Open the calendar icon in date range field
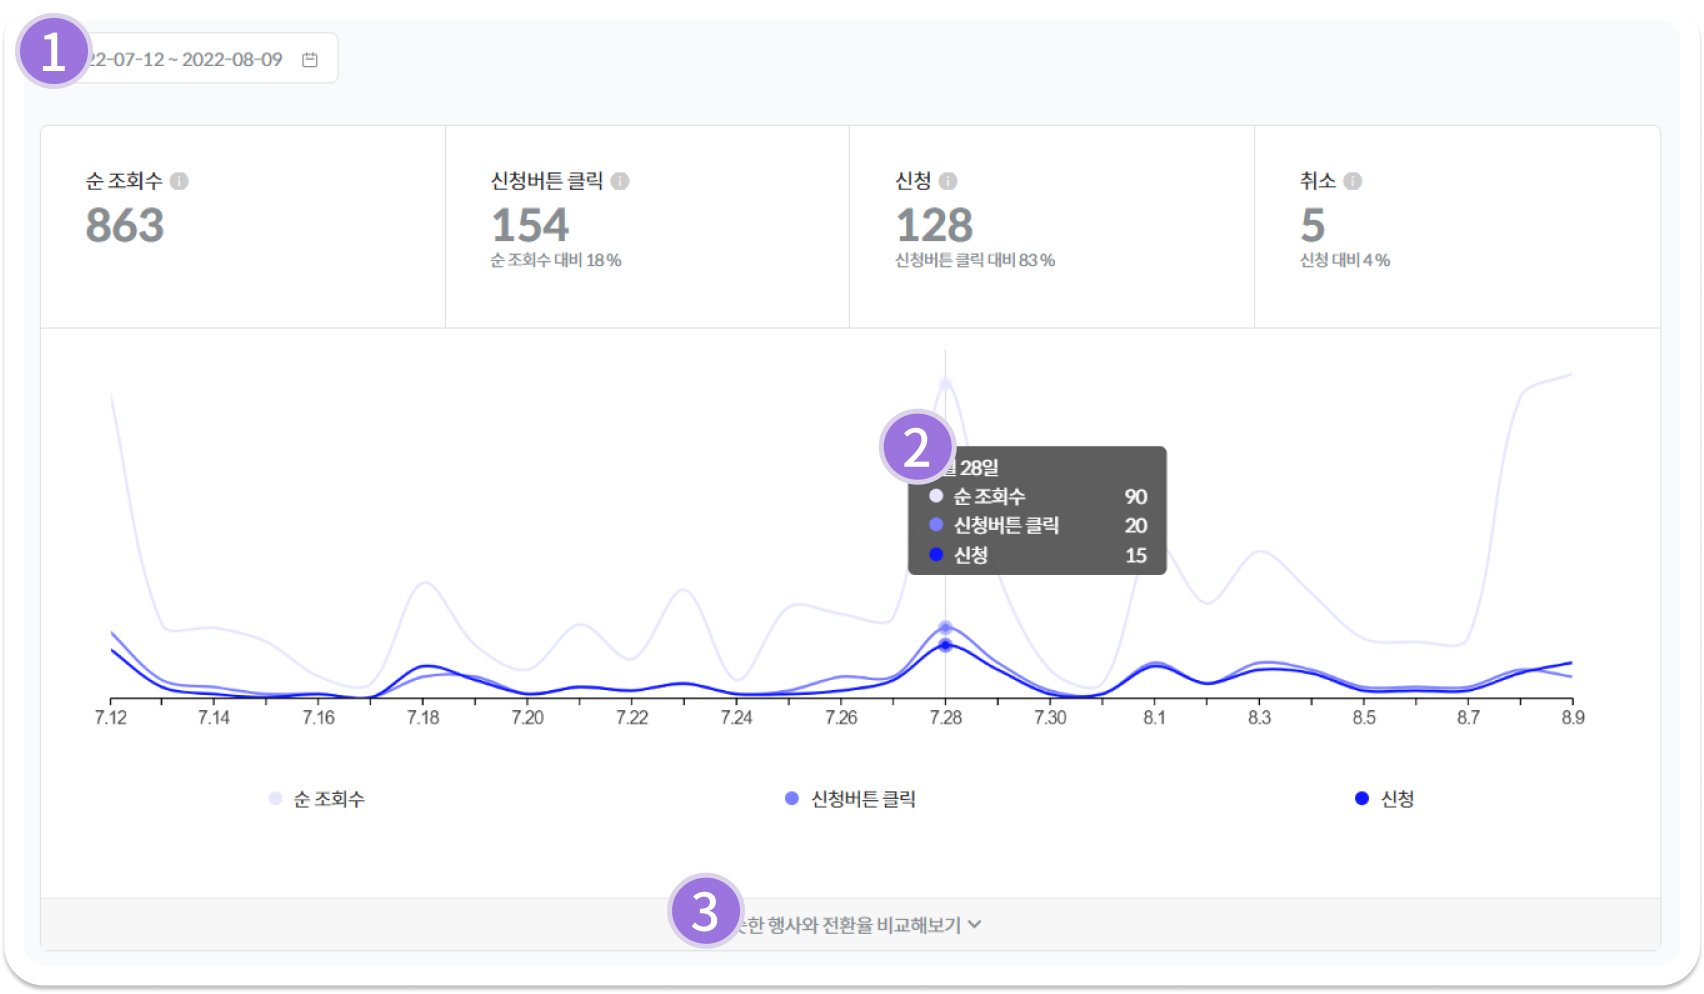The image size is (1704, 994). pyautogui.click(x=310, y=60)
